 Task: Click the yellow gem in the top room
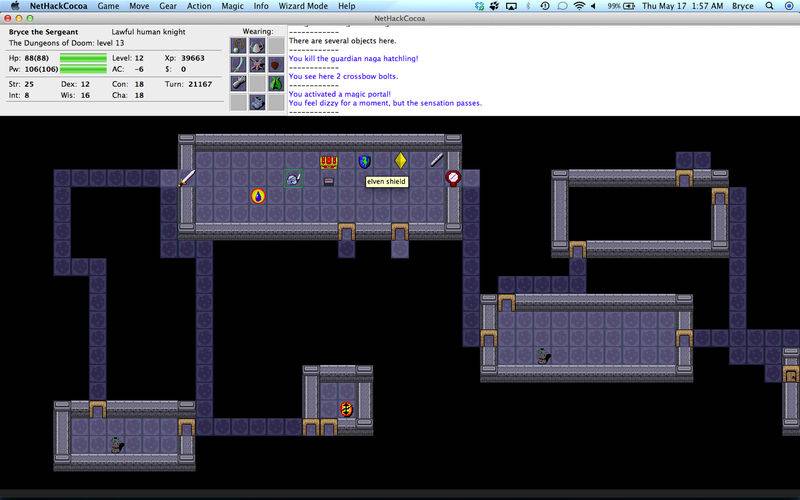coord(401,161)
